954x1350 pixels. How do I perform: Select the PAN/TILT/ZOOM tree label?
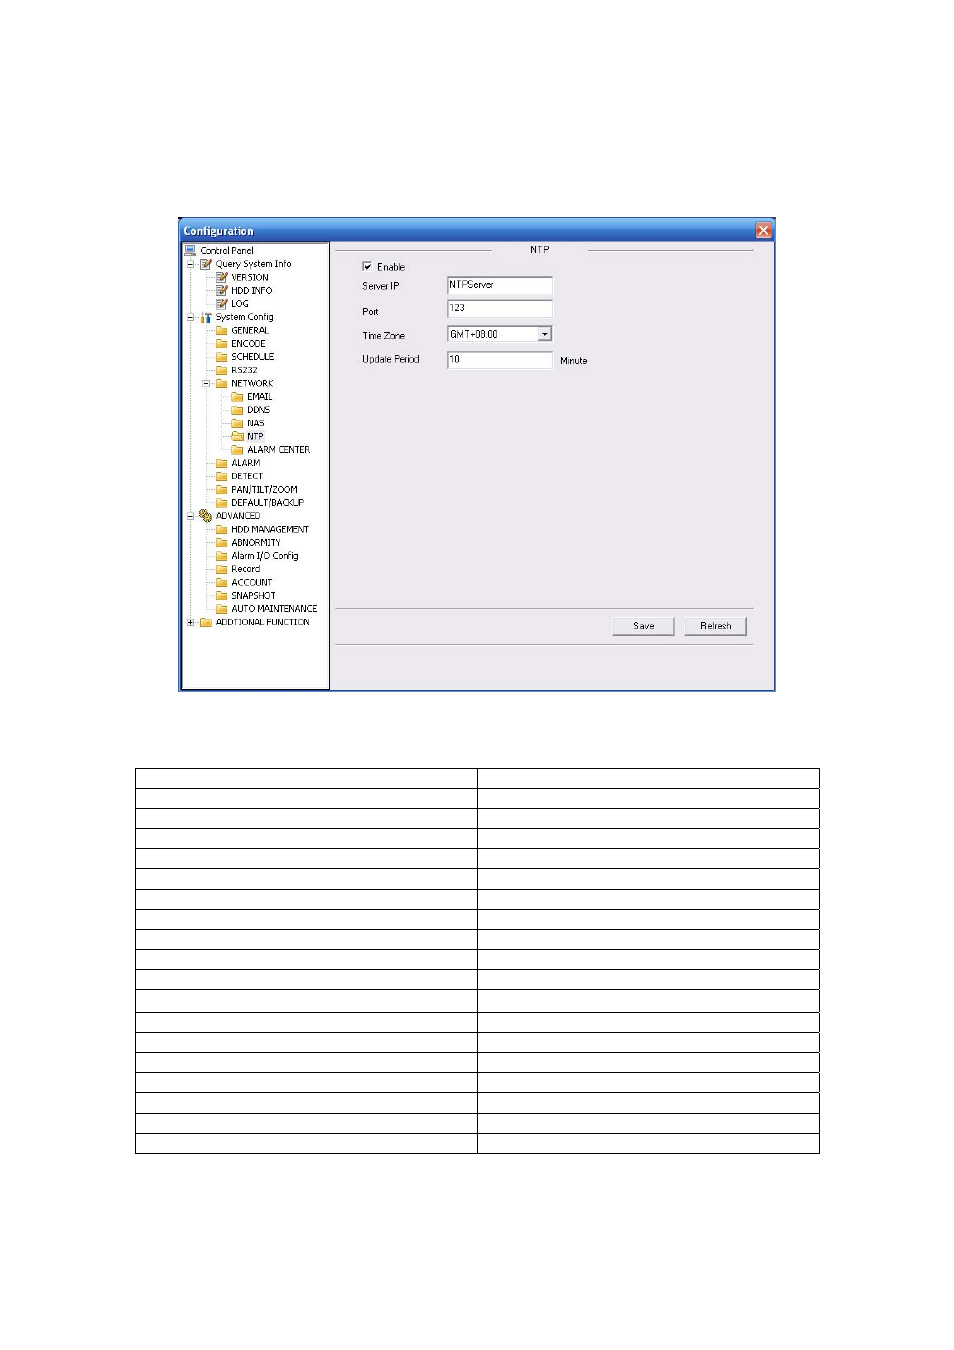pos(265,489)
